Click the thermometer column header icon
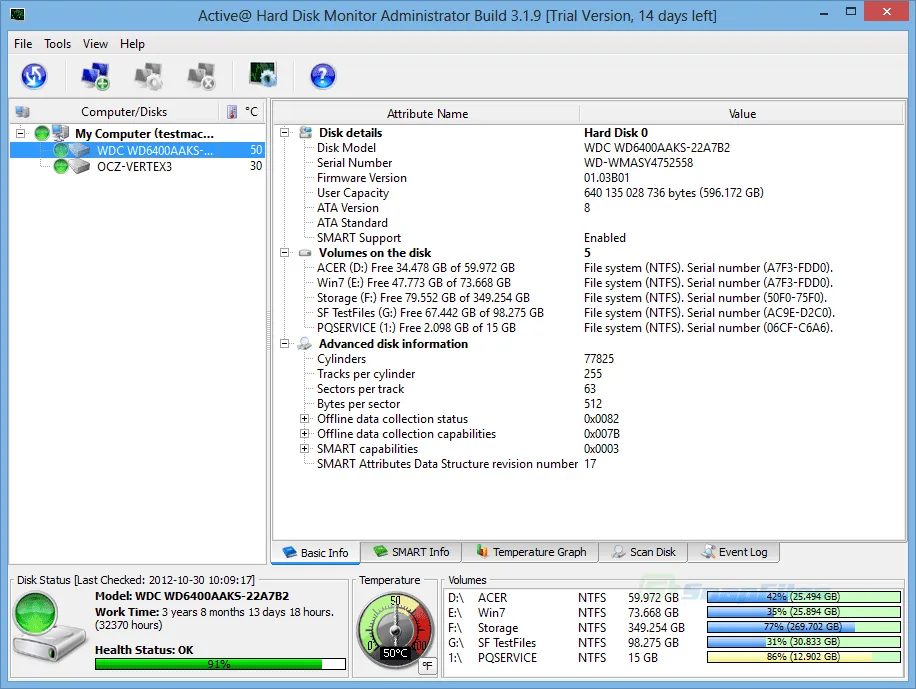The width and height of the screenshot is (916, 689). pyautogui.click(x=232, y=112)
